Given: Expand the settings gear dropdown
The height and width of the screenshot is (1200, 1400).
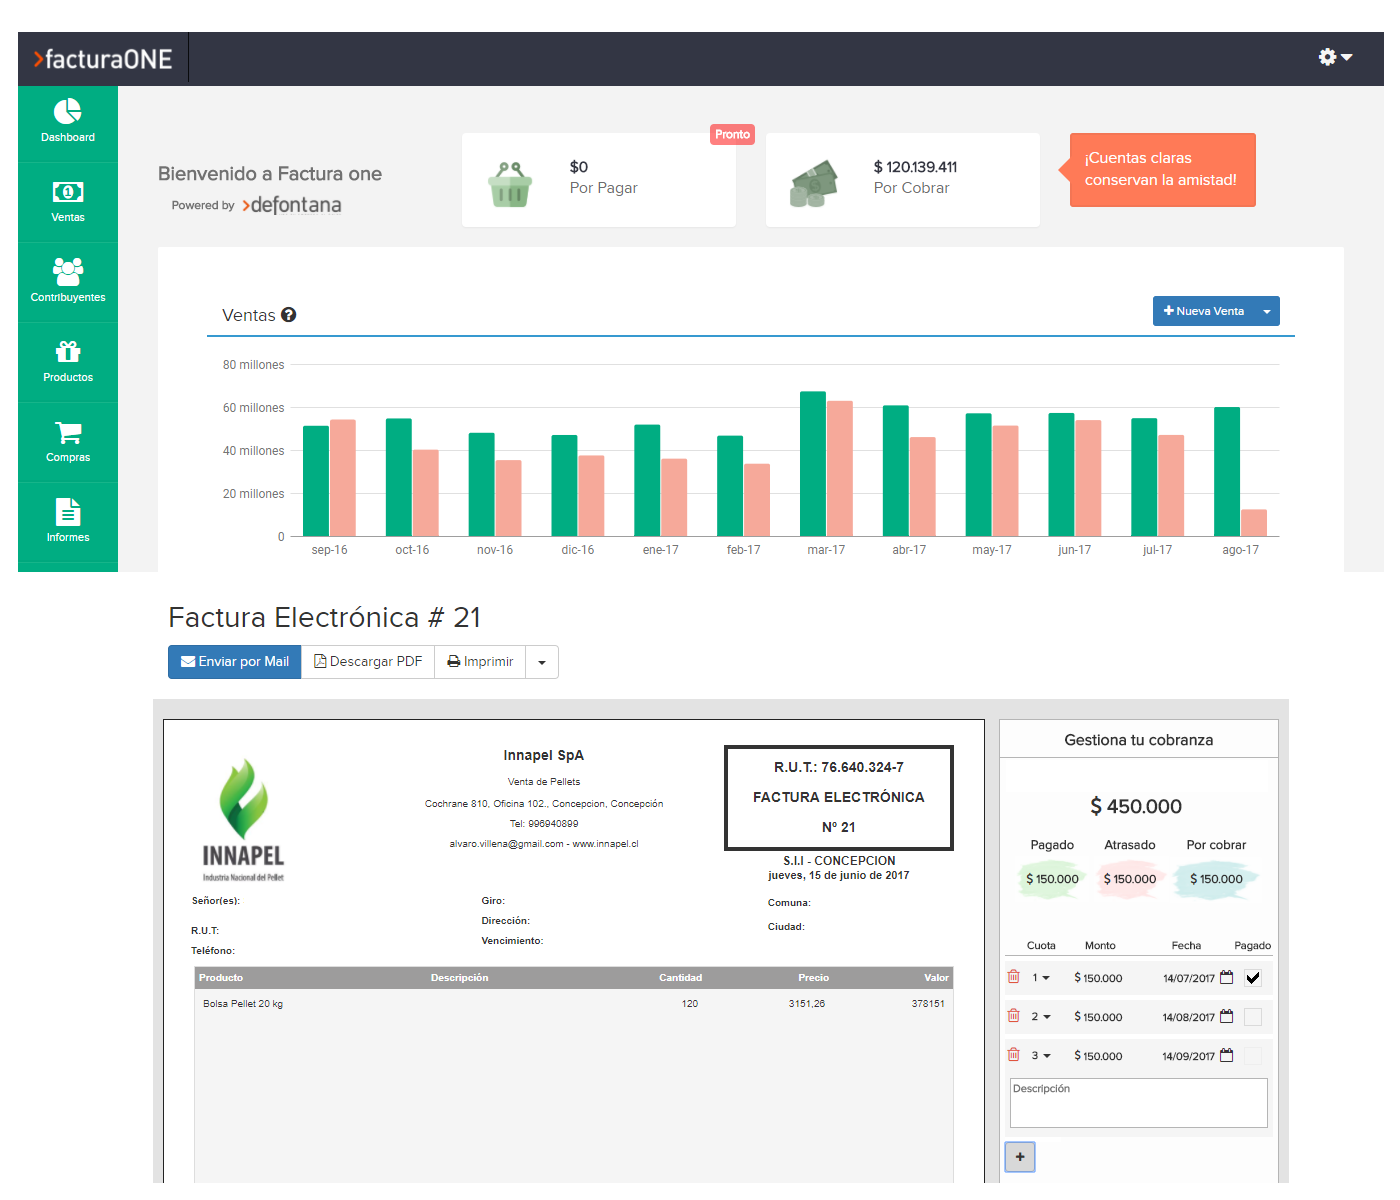Looking at the screenshot, I should [x=1335, y=57].
